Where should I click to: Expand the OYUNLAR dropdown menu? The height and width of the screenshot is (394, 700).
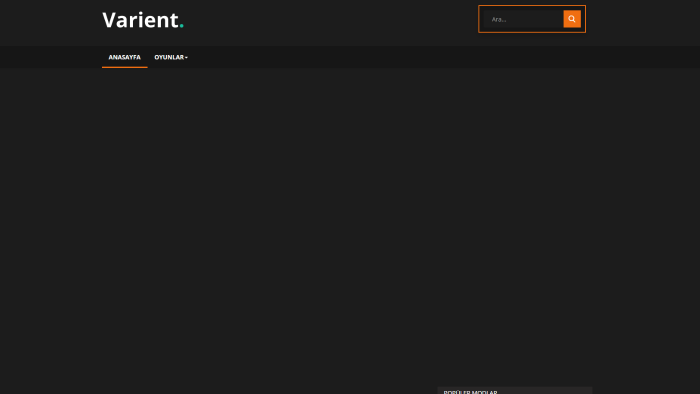[x=171, y=57]
